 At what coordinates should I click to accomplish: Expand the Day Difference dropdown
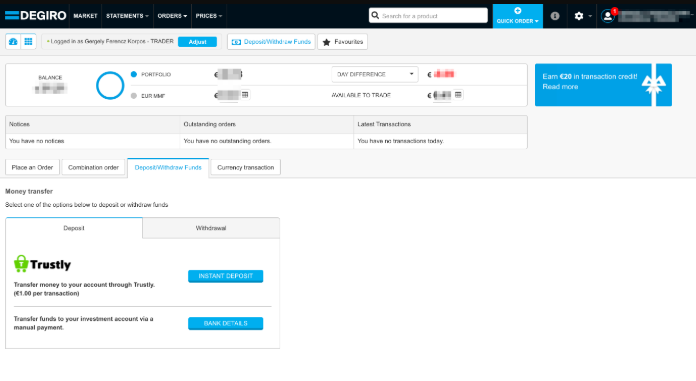pyautogui.click(x=375, y=74)
